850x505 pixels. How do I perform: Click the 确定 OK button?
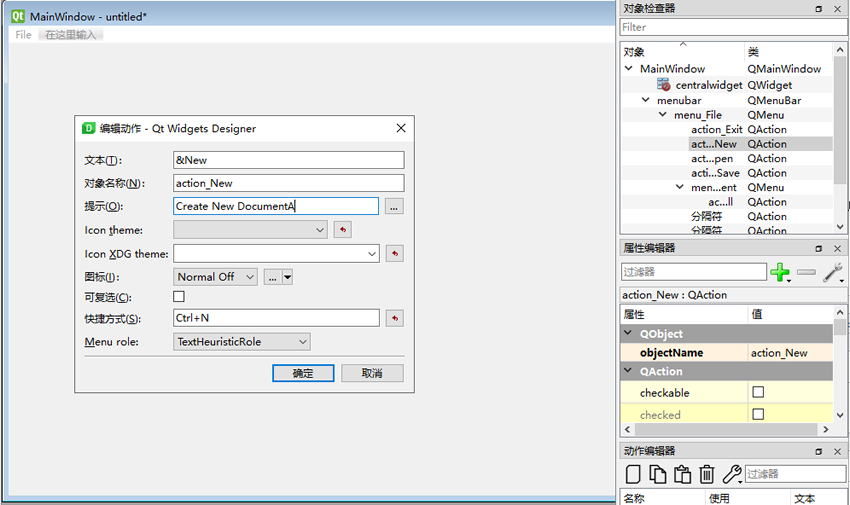(303, 373)
